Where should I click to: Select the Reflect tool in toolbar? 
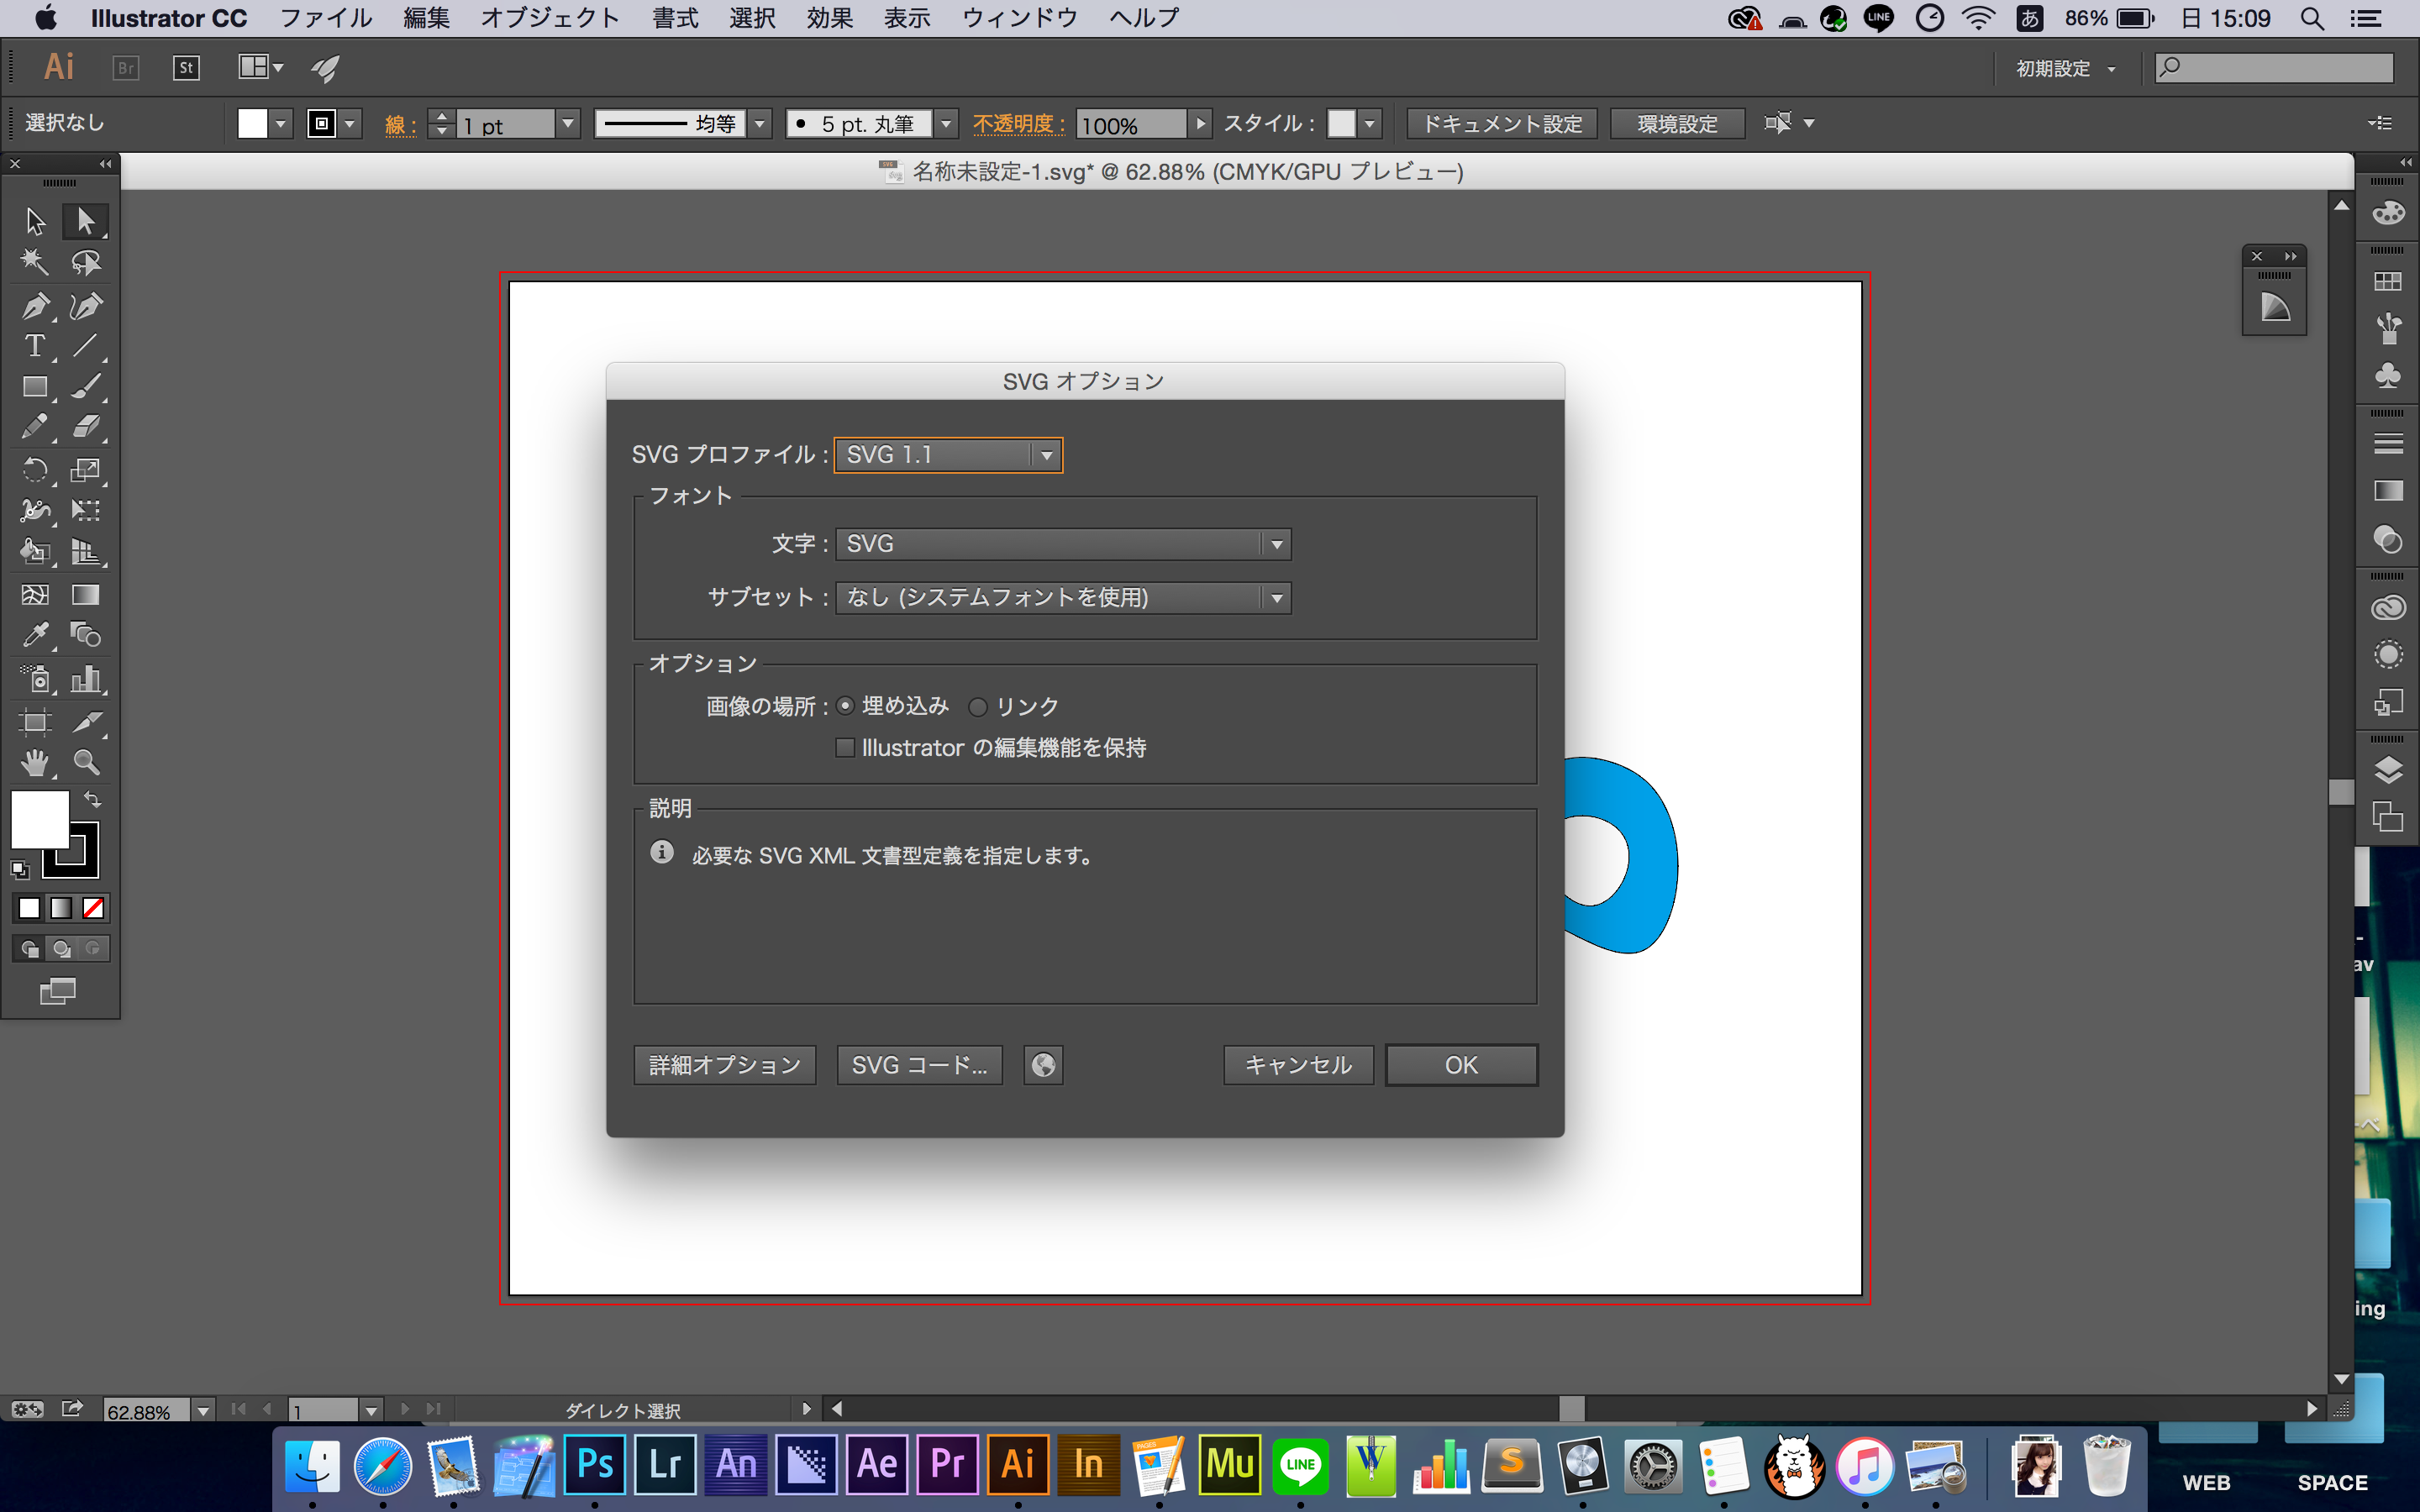tap(33, 472)
